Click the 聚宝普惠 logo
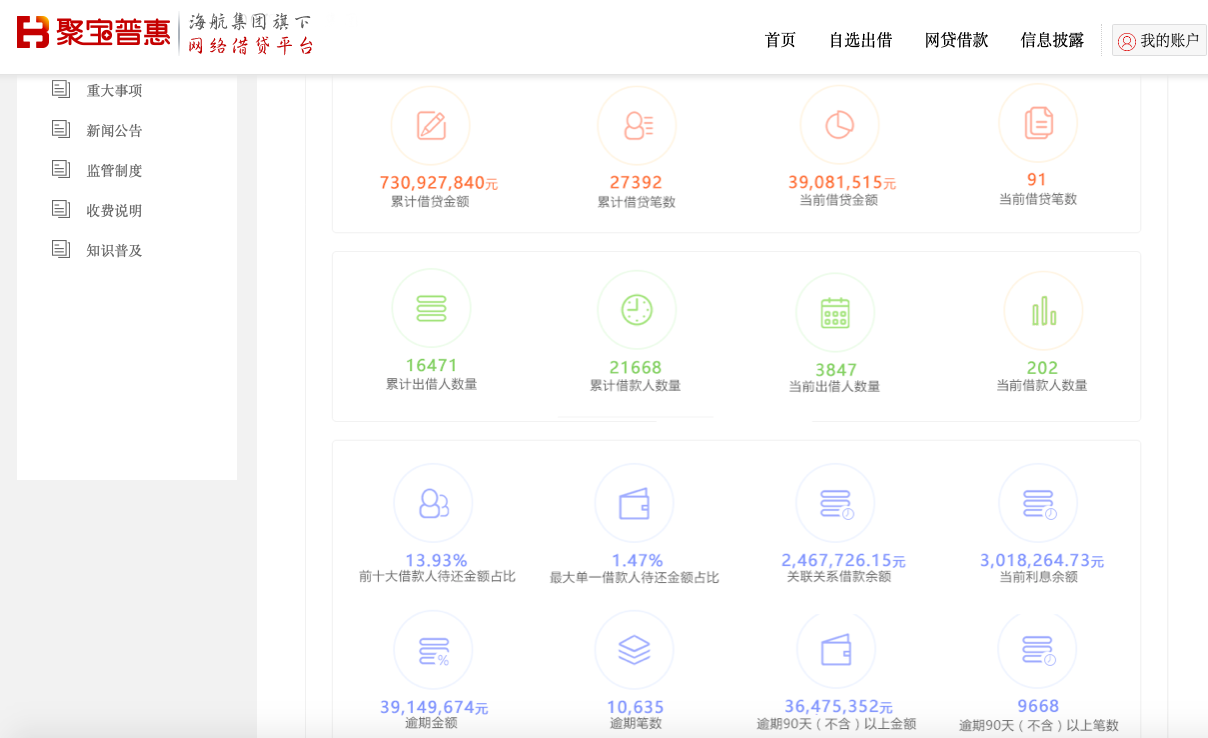 tap(94, 32)
